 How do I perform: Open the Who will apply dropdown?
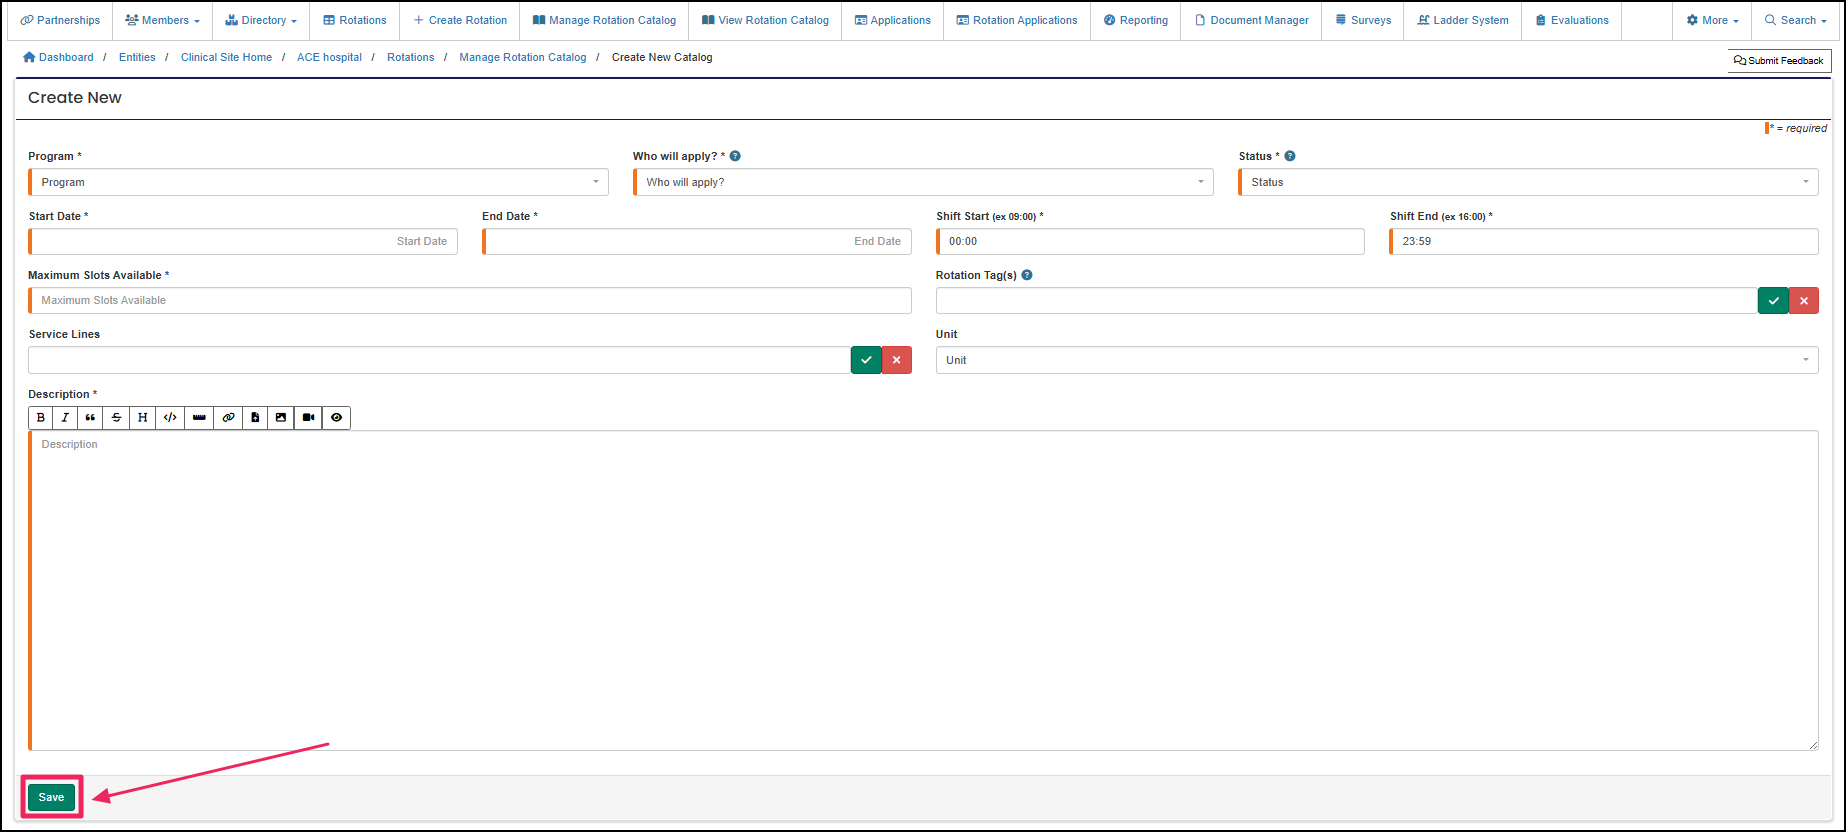click(x=923, y=182)
